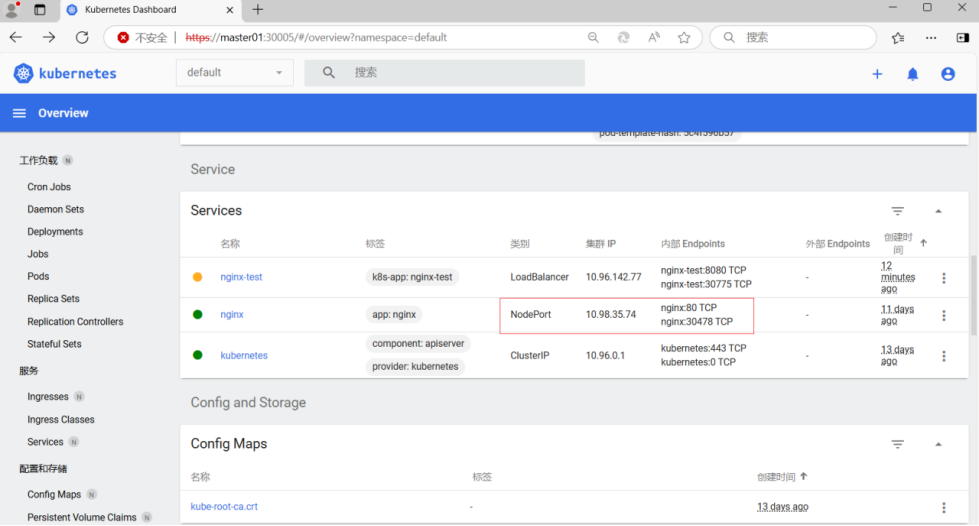Reload the current page
979x526 pixels.
(x=82, y=37)
